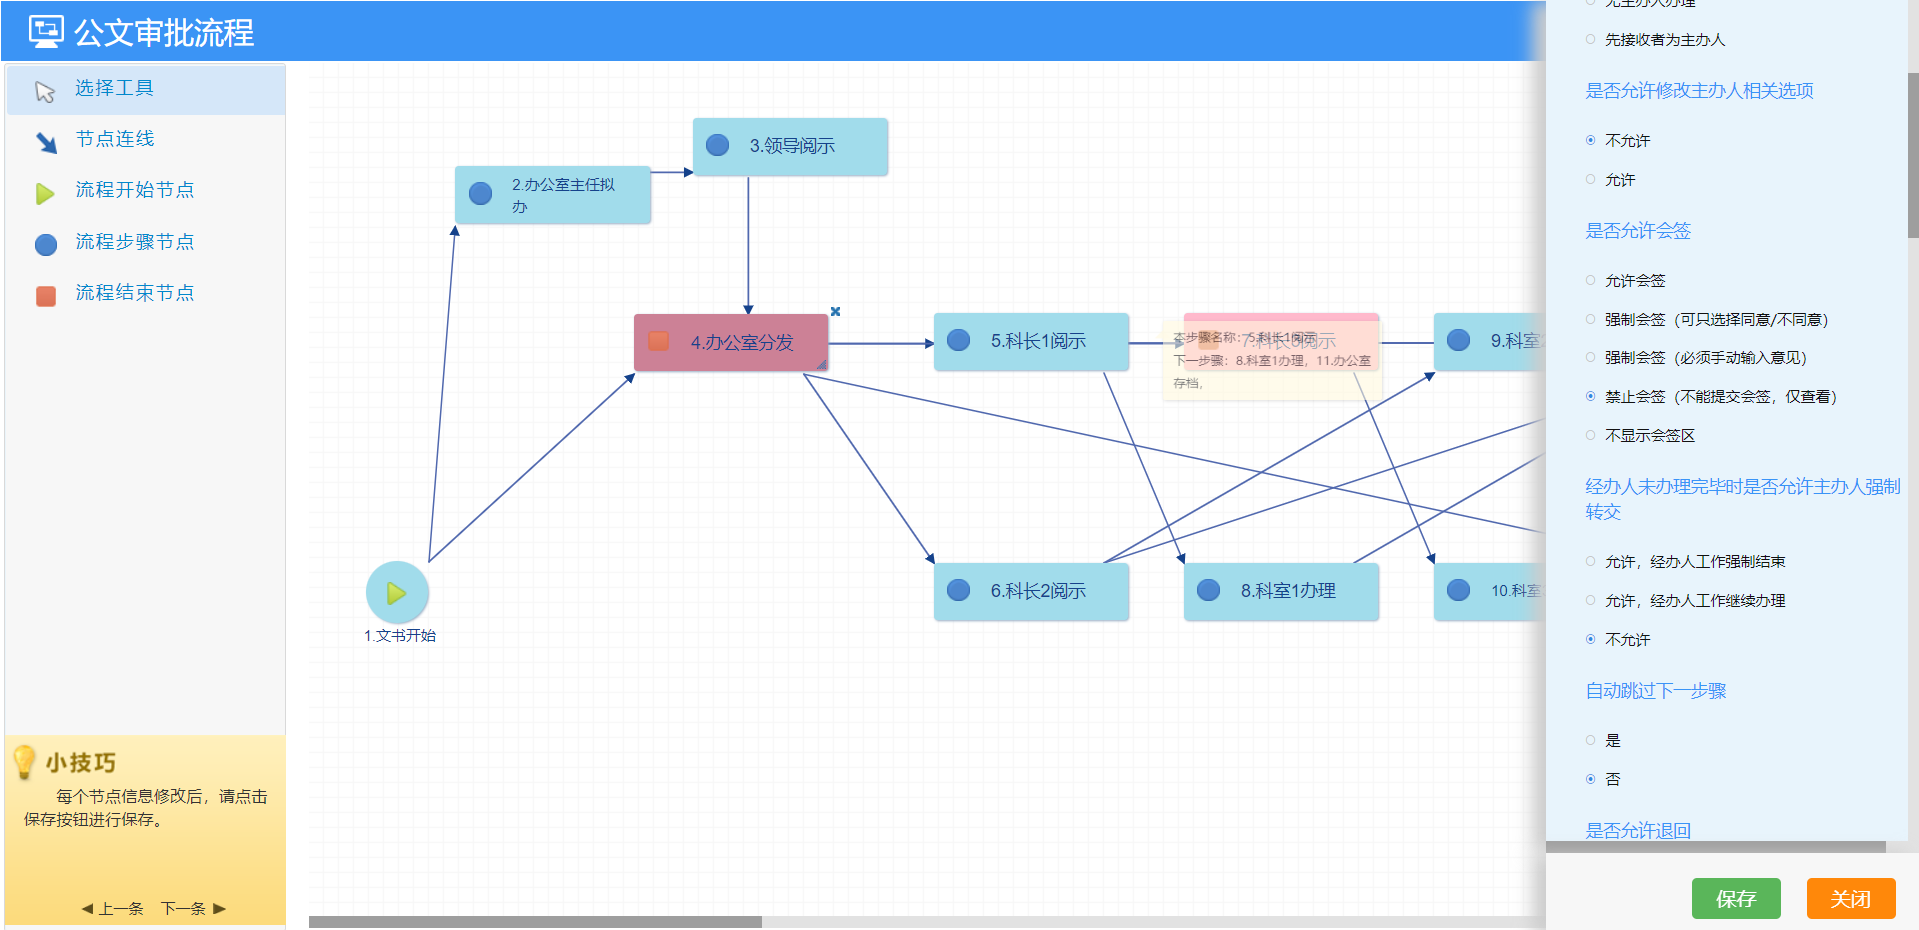Select the 8.科室1办理 node label
The image size is (1919, 930).
pos(1288,591)
